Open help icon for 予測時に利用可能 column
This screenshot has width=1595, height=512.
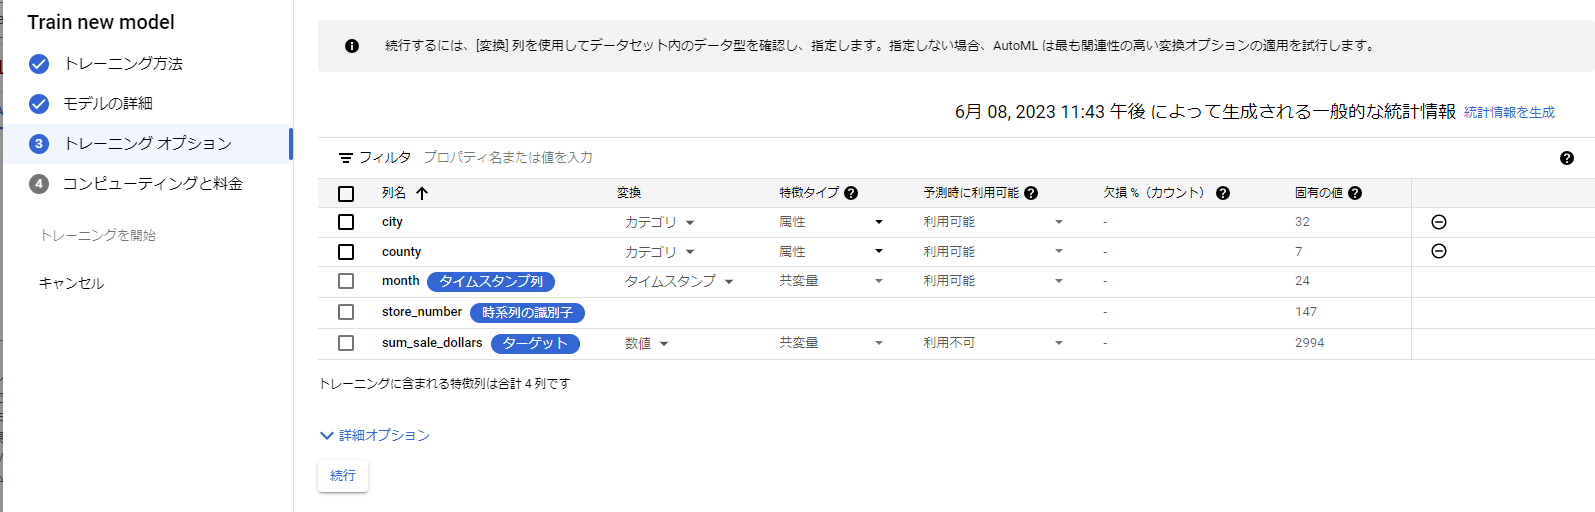(x=1031, y=193)
